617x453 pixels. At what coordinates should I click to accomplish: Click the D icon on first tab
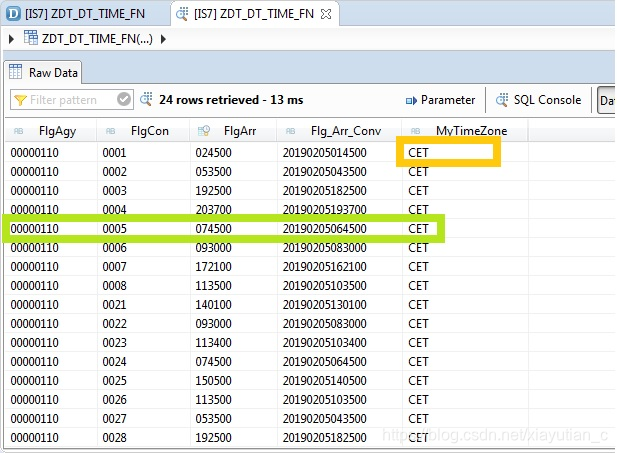click(13, 14)
